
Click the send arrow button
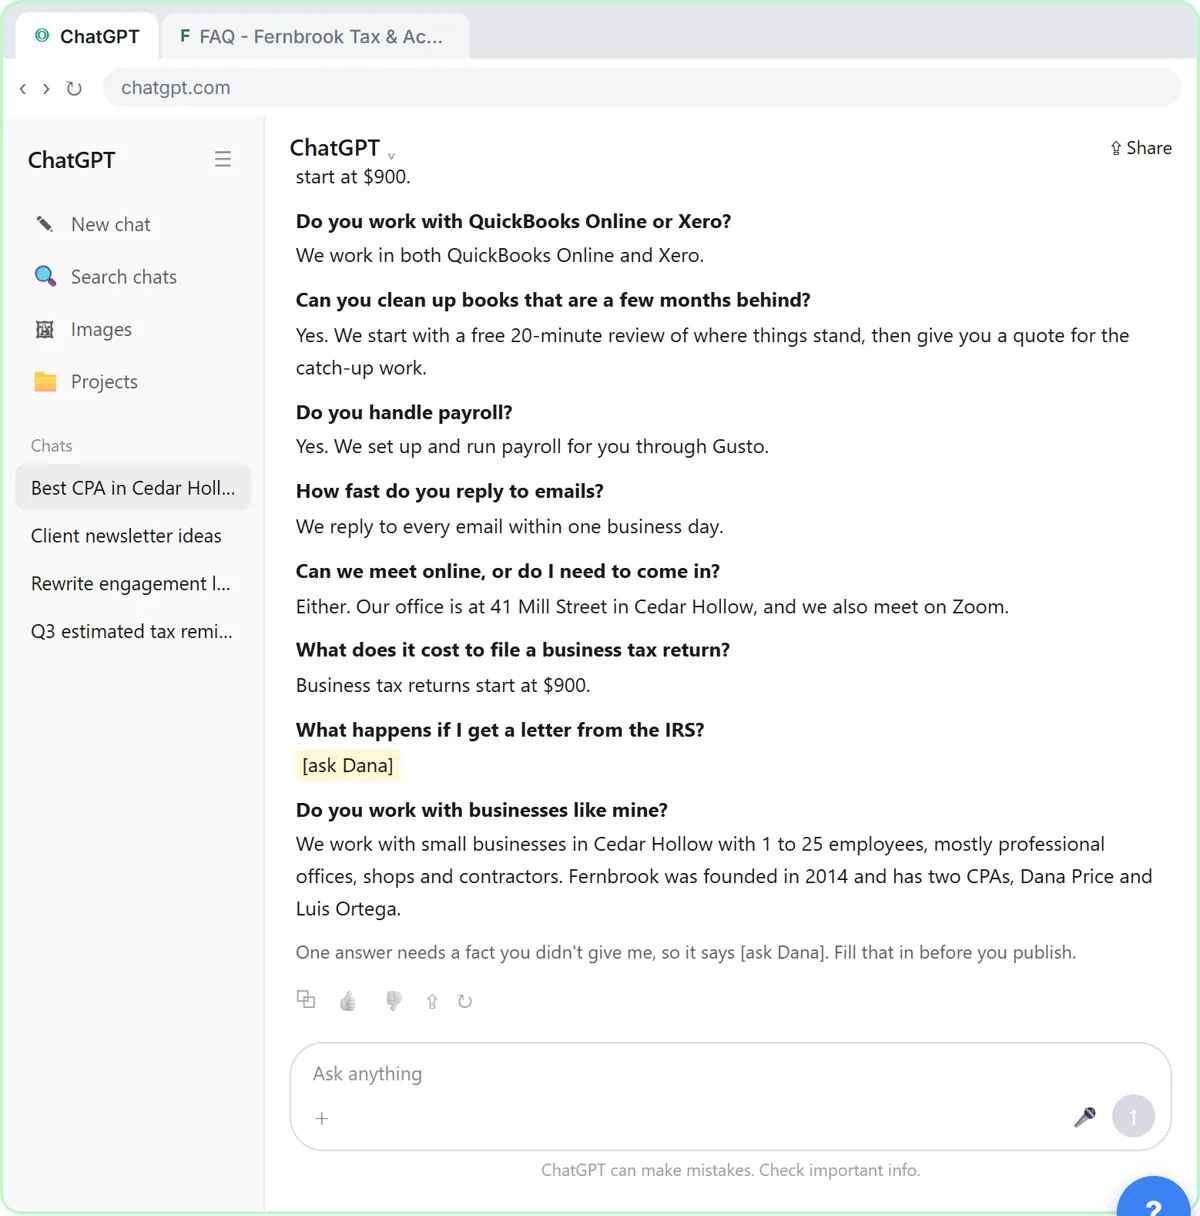(x=1134, y=1115)
